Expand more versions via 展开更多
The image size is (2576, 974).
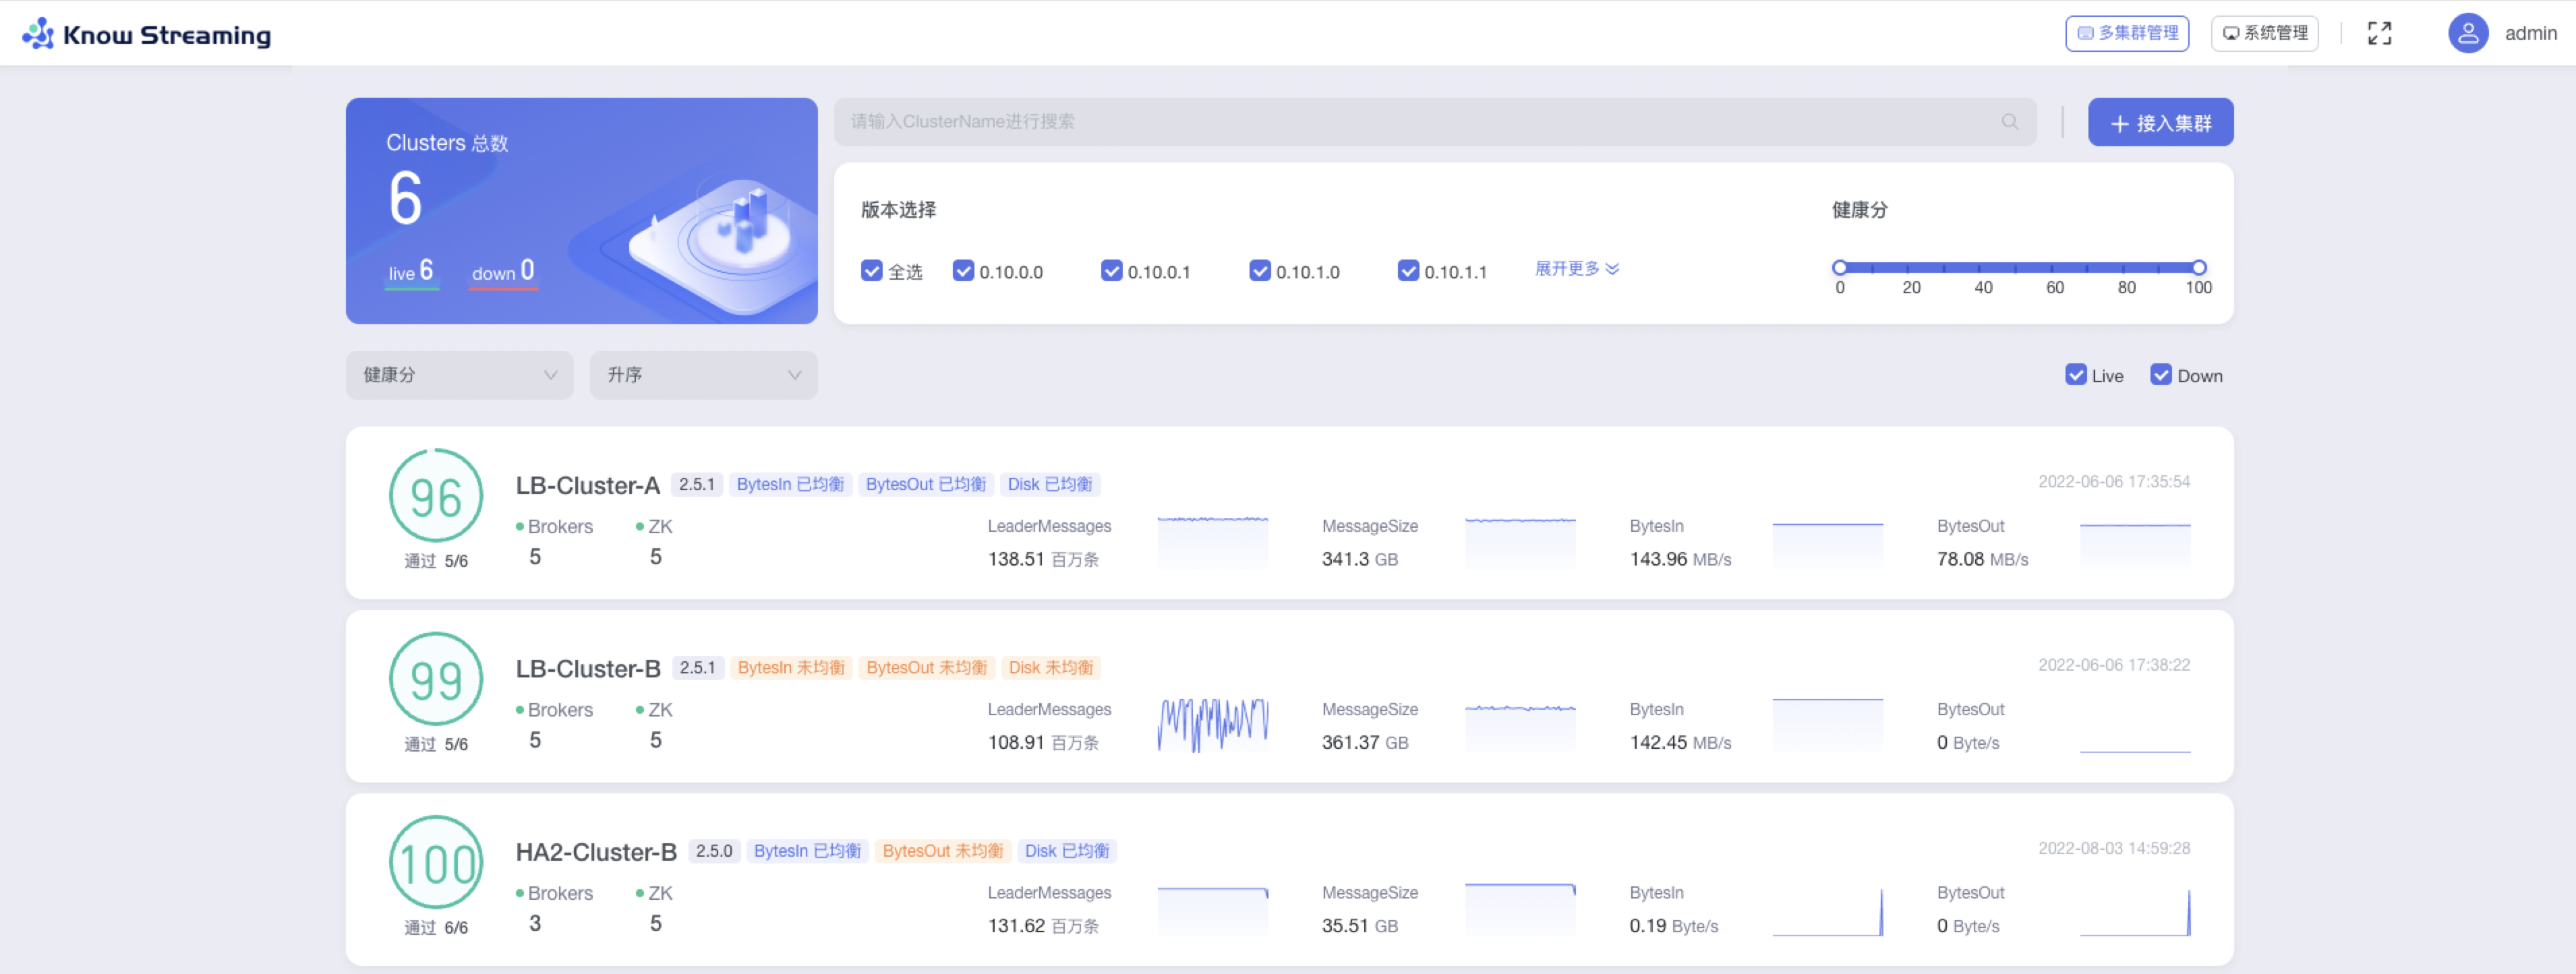click(x=1576, y=269)
